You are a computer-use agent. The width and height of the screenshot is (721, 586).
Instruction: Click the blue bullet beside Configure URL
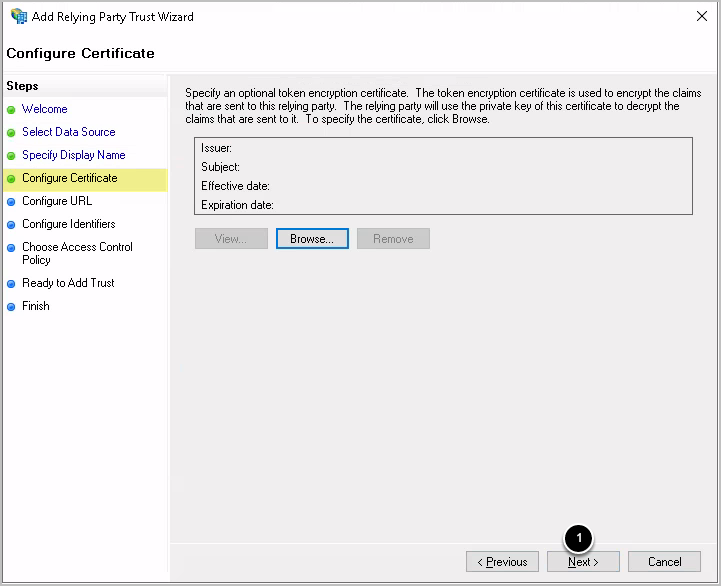coord(11,202)
